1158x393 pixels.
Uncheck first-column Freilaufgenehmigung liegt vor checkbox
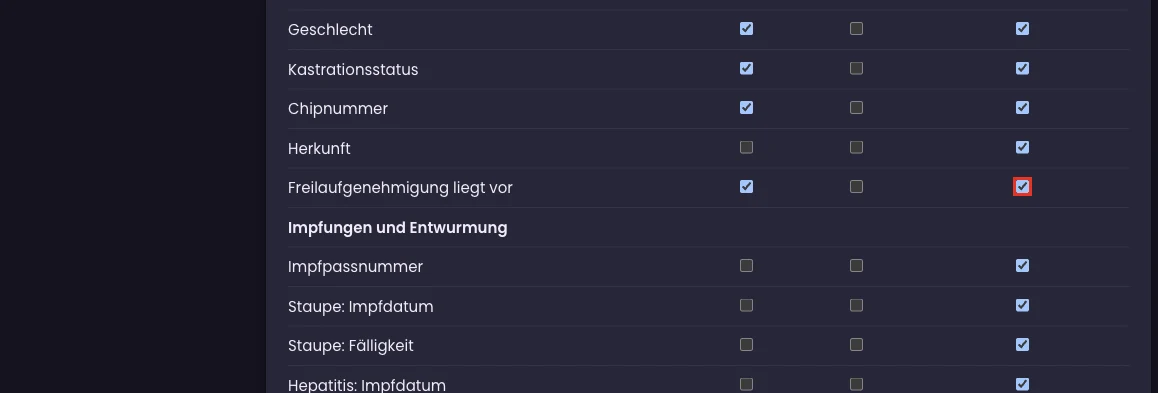(747, 187)
